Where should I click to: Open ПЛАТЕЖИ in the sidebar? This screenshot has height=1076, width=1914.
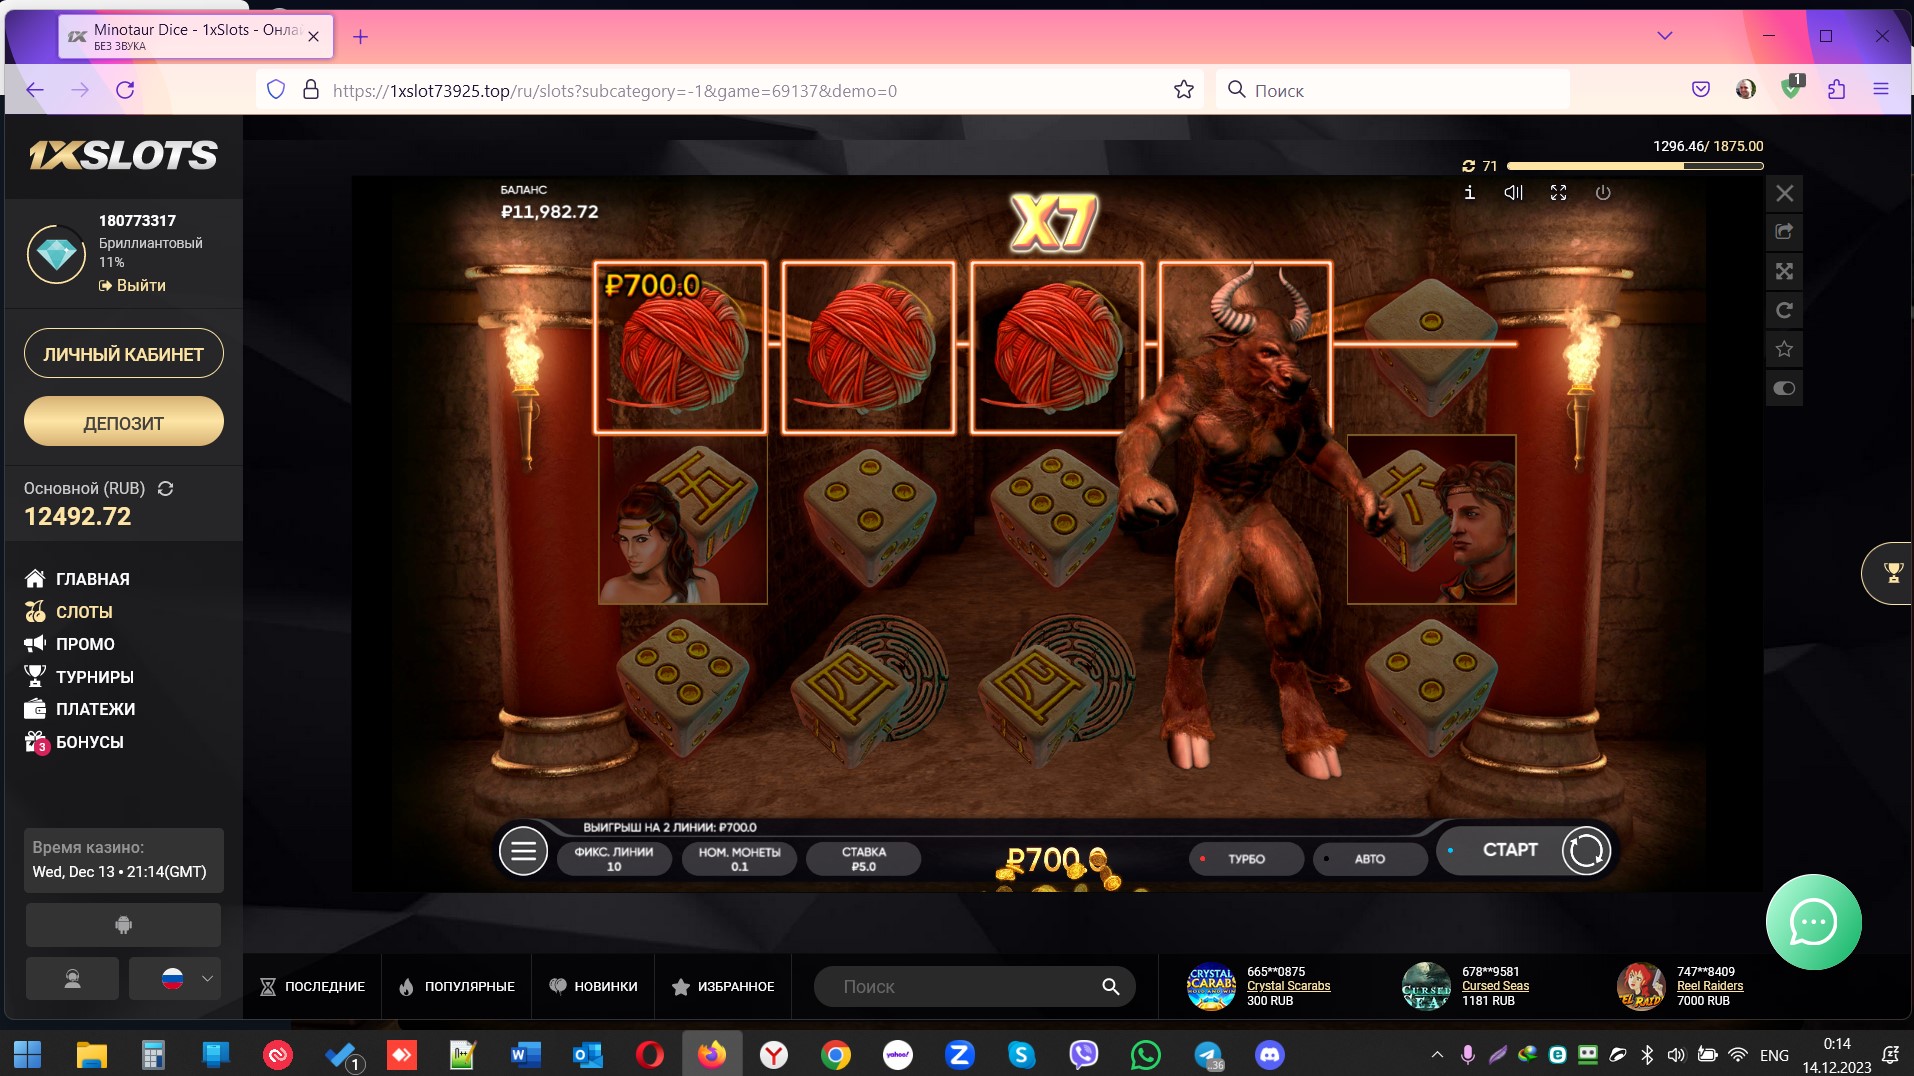coord(80,709)
